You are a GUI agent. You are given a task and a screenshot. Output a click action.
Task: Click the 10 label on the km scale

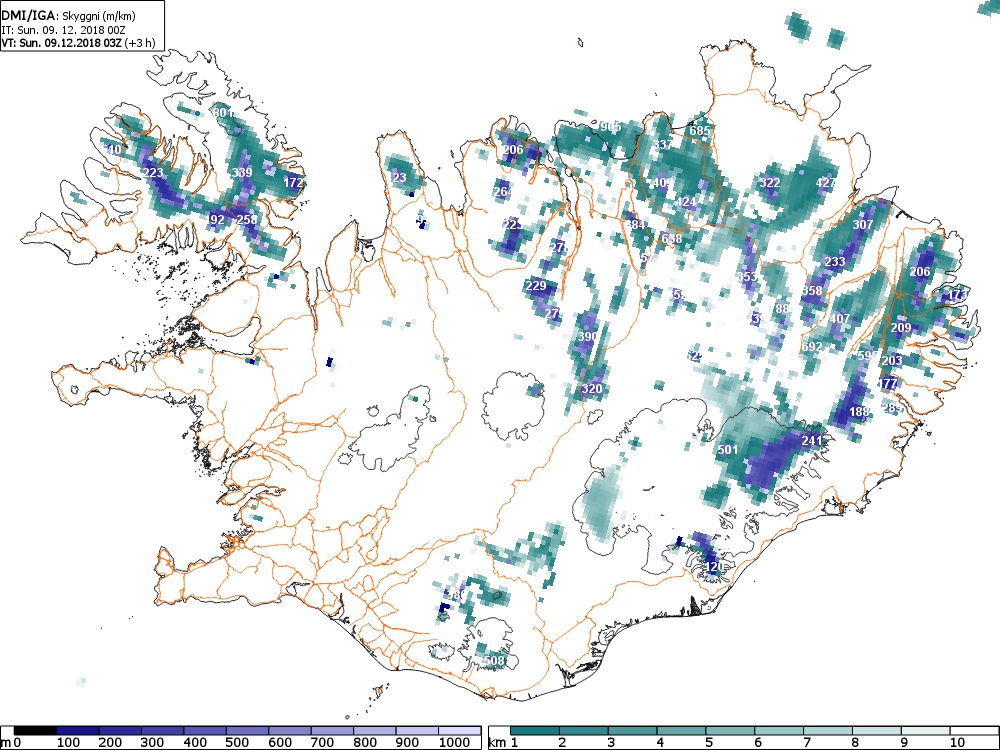click(x=956, y=742)
